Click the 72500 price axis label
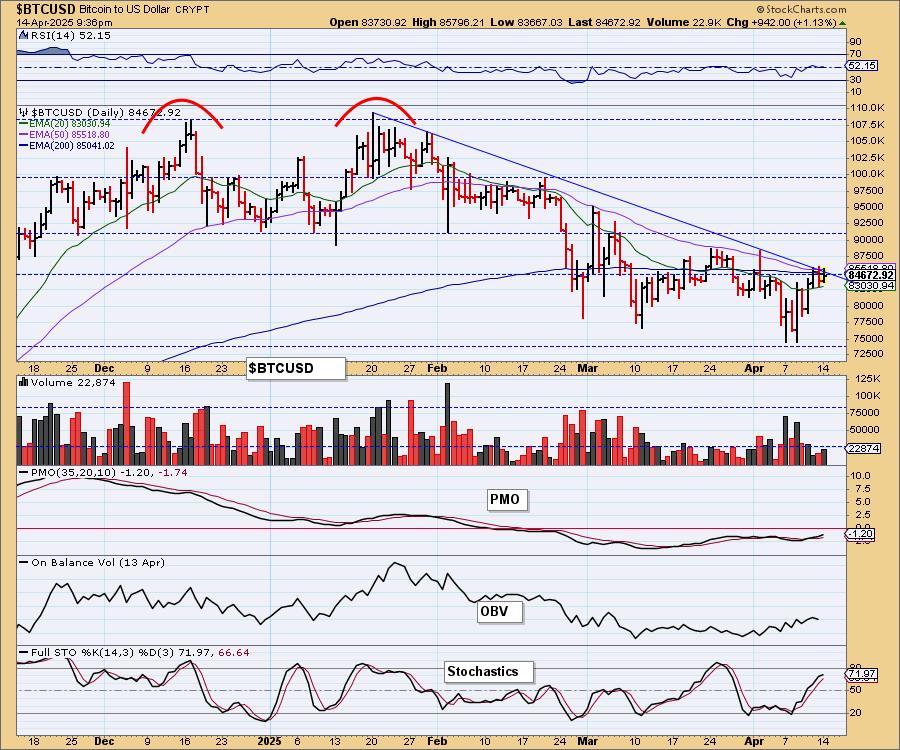900x750 pixels. tap(866, 353)
